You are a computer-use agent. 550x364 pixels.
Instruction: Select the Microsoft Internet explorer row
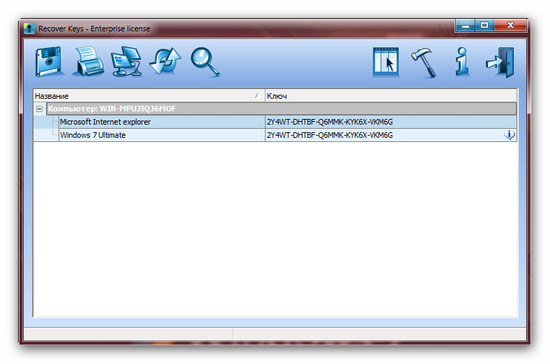coord(275,122)
